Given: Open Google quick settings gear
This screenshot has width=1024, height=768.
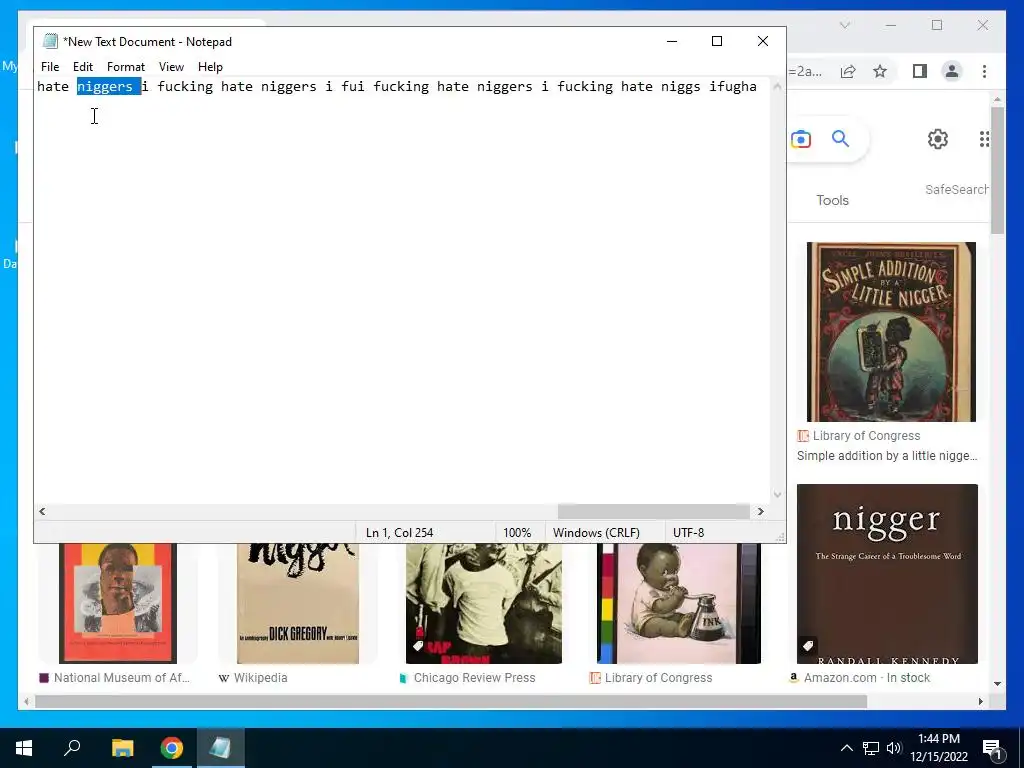Looking at the screenshot, I should pos(938,138).
